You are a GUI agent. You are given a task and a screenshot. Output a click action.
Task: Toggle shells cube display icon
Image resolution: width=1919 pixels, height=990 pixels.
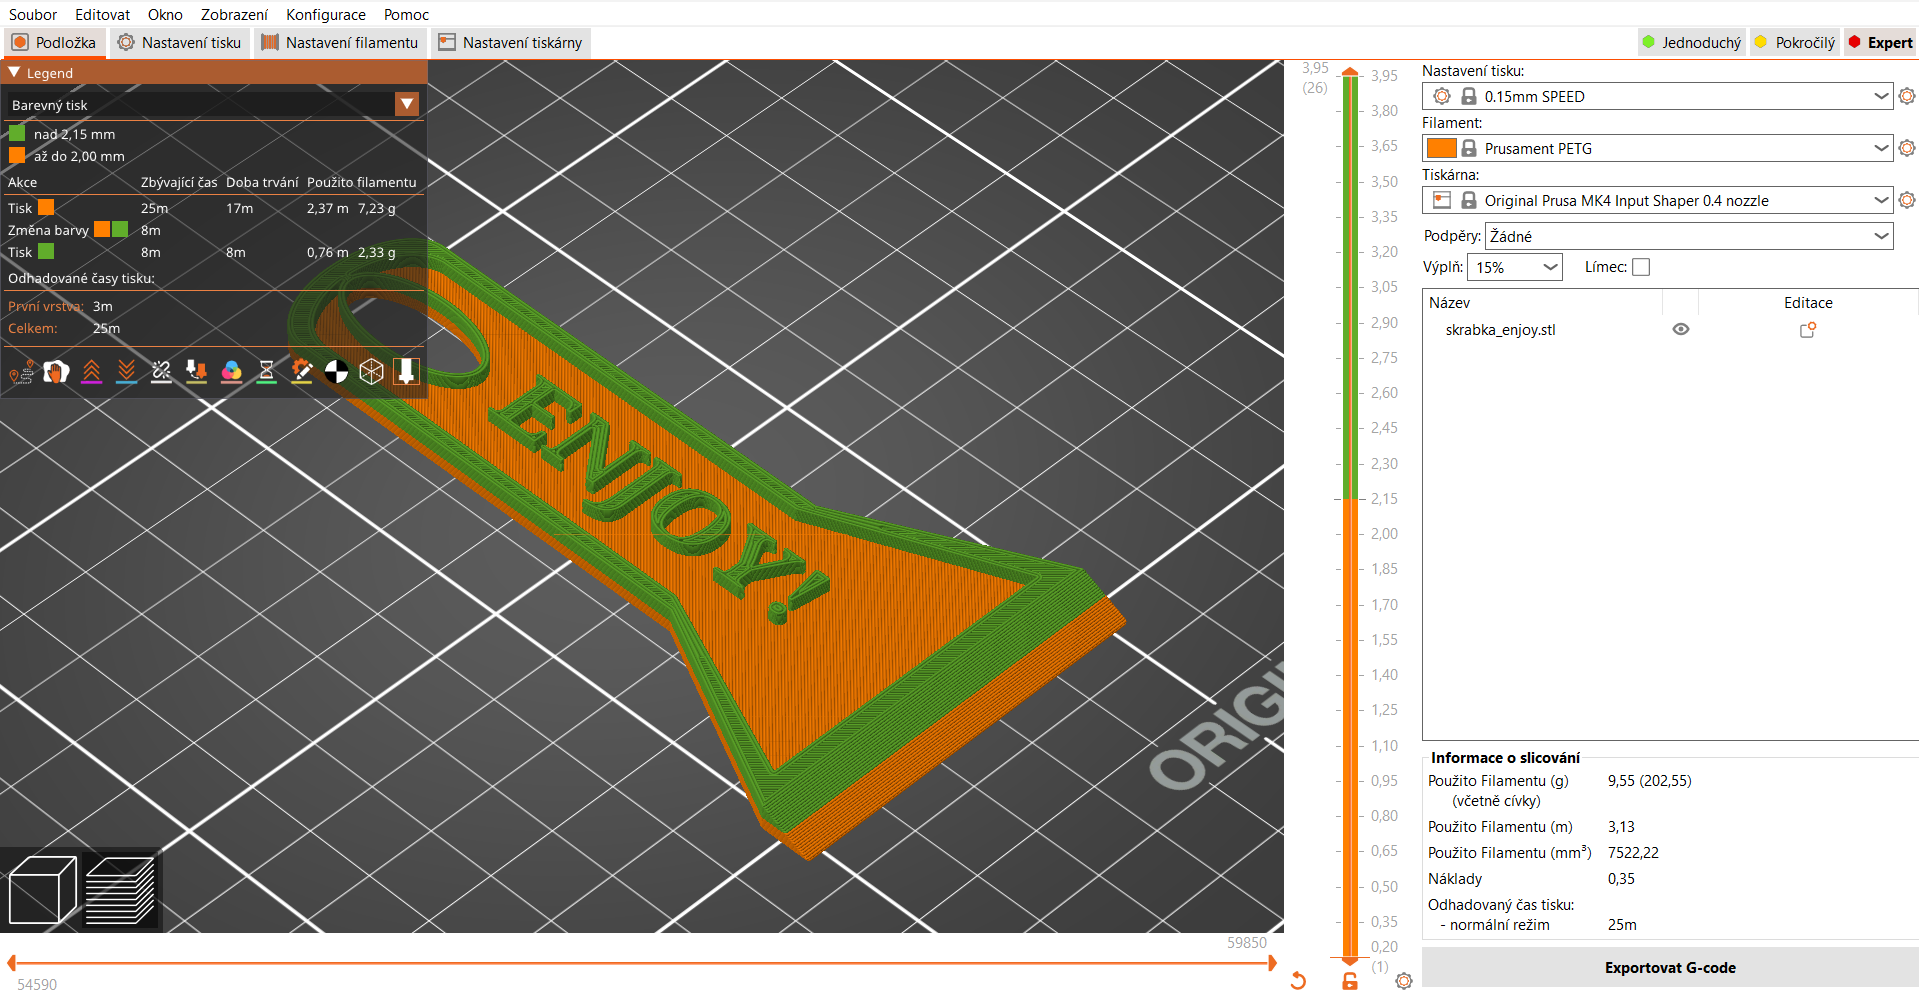pyautogui.click(x=371, y=372)
